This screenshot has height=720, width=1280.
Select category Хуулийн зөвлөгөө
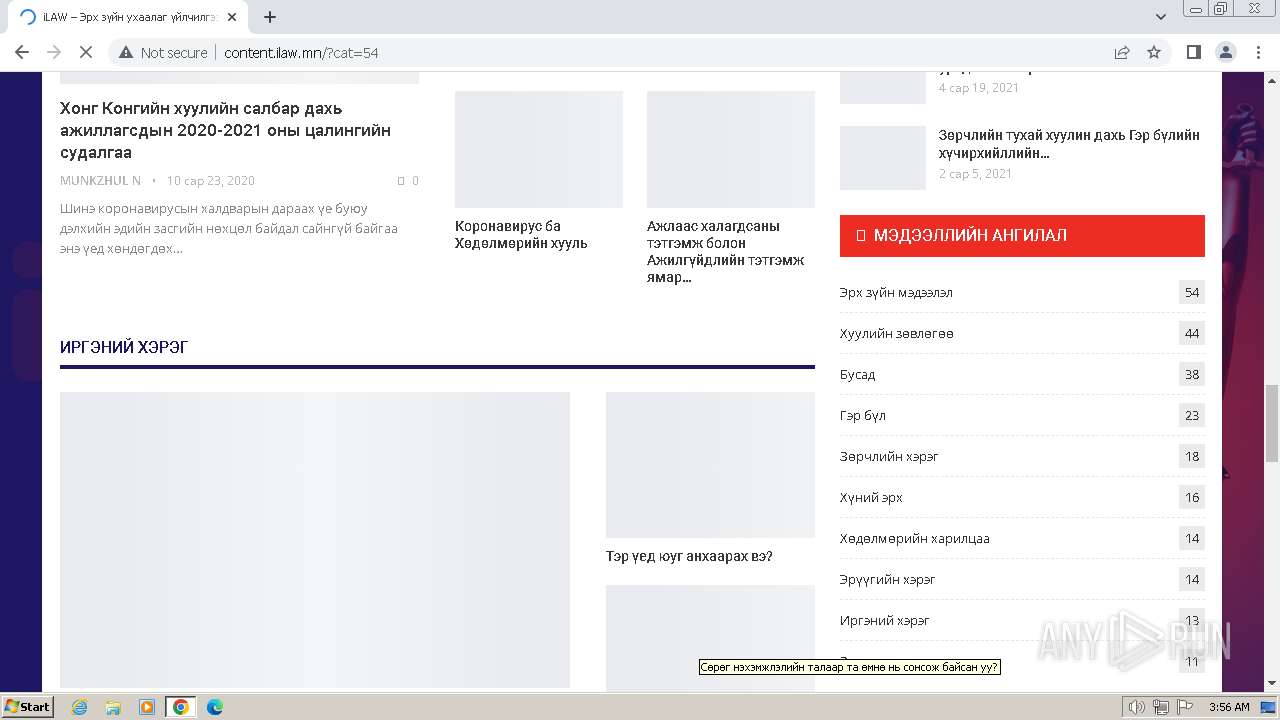coord(897,334)
